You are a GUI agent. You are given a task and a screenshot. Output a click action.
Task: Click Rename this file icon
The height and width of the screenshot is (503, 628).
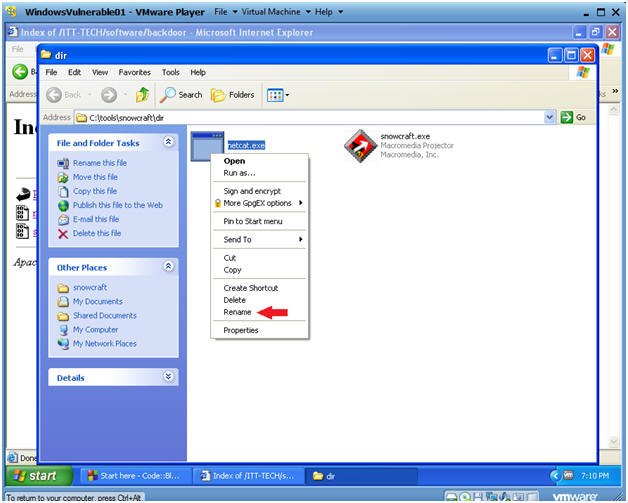point(63,163)
